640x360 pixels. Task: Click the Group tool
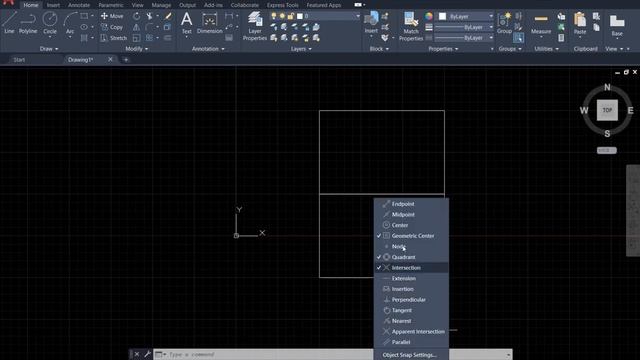[x=504, y=22]
